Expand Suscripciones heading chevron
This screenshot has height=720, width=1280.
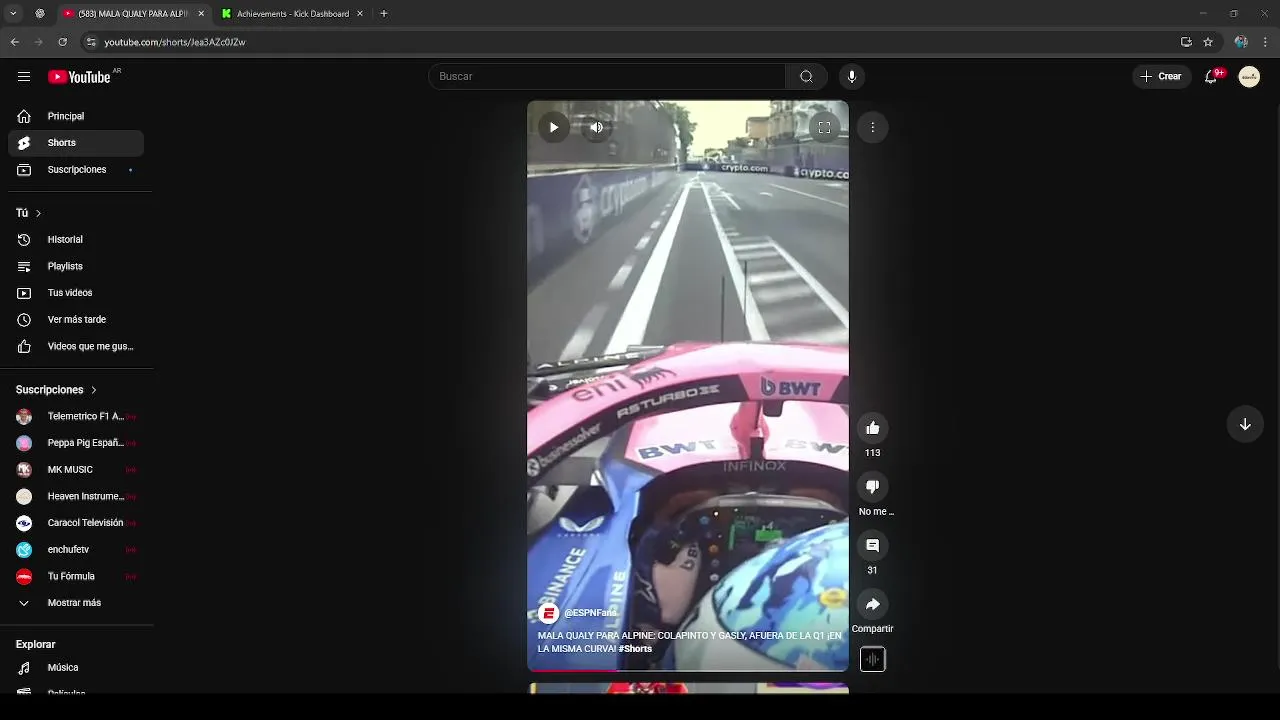[94, 390]
